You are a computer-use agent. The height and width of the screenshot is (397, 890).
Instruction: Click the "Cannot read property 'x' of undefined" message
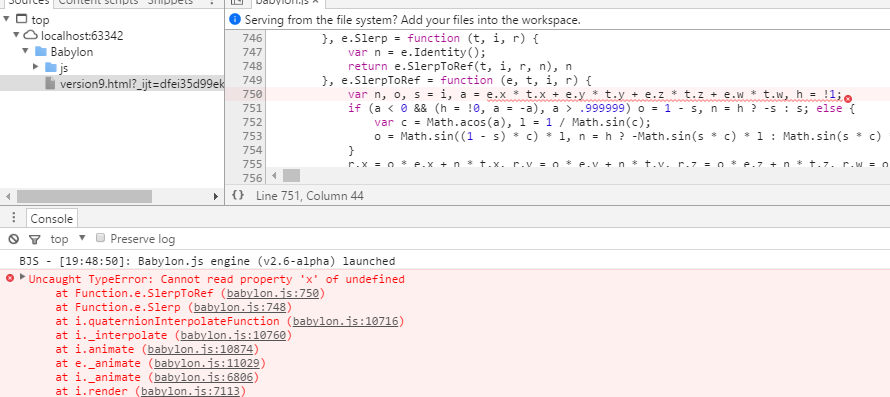283,279
